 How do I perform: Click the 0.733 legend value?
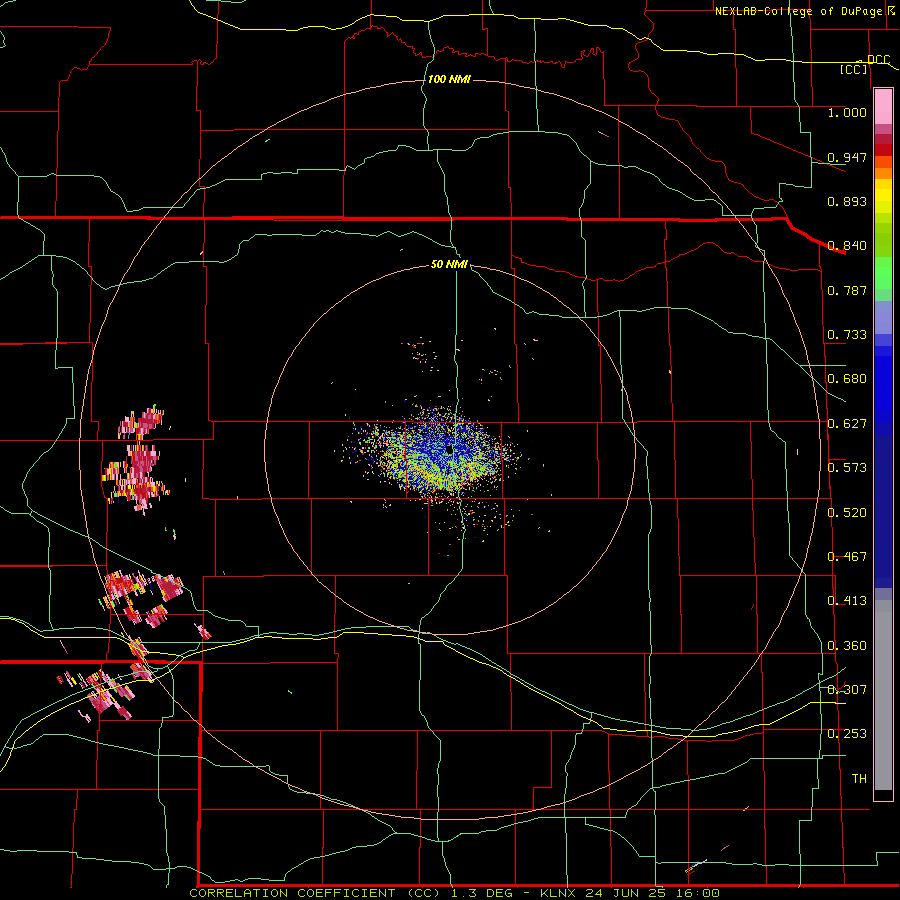pyautogui.click(x=847, y=335)
